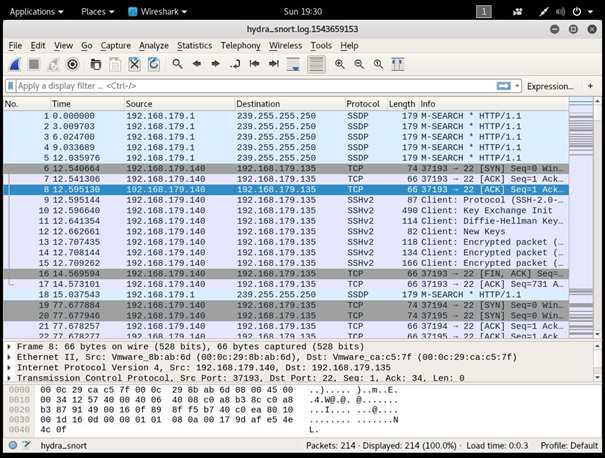The width and height of the screenshot is (605, 458).
Task: Sort by Length column header
Action: click(x=403, y=104)
